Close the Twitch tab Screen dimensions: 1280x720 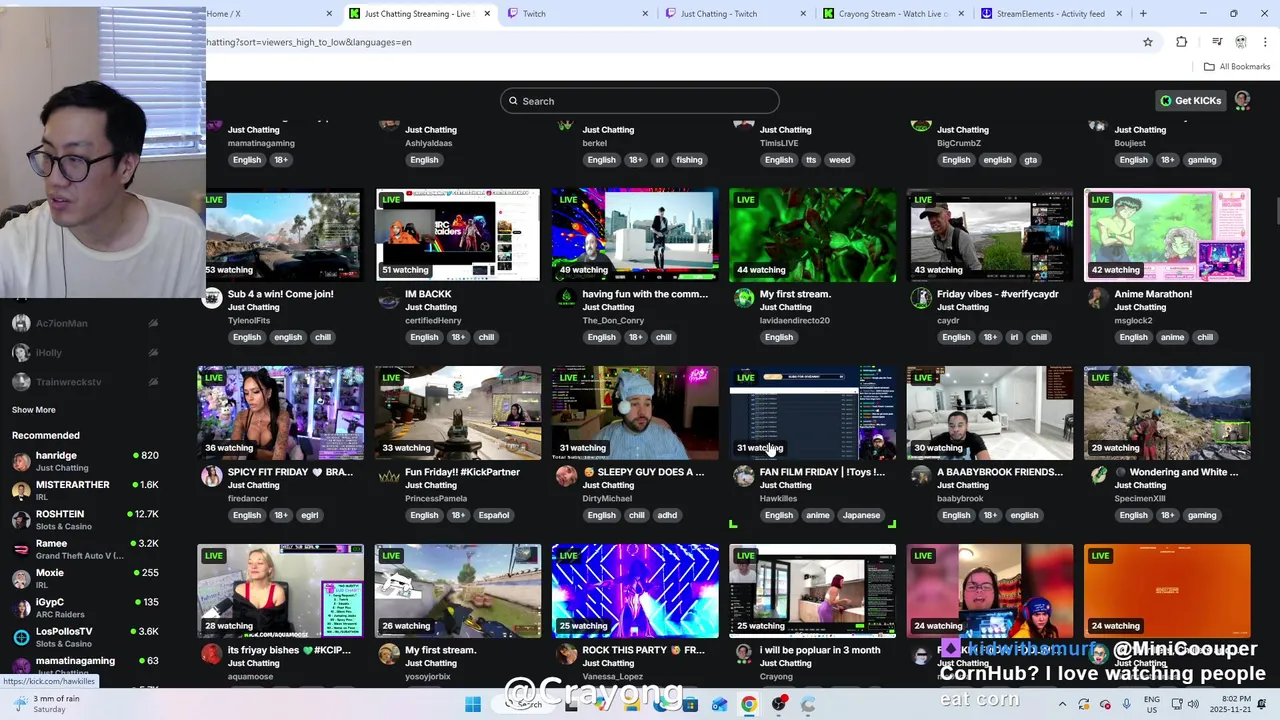click(x=645, y=14)
